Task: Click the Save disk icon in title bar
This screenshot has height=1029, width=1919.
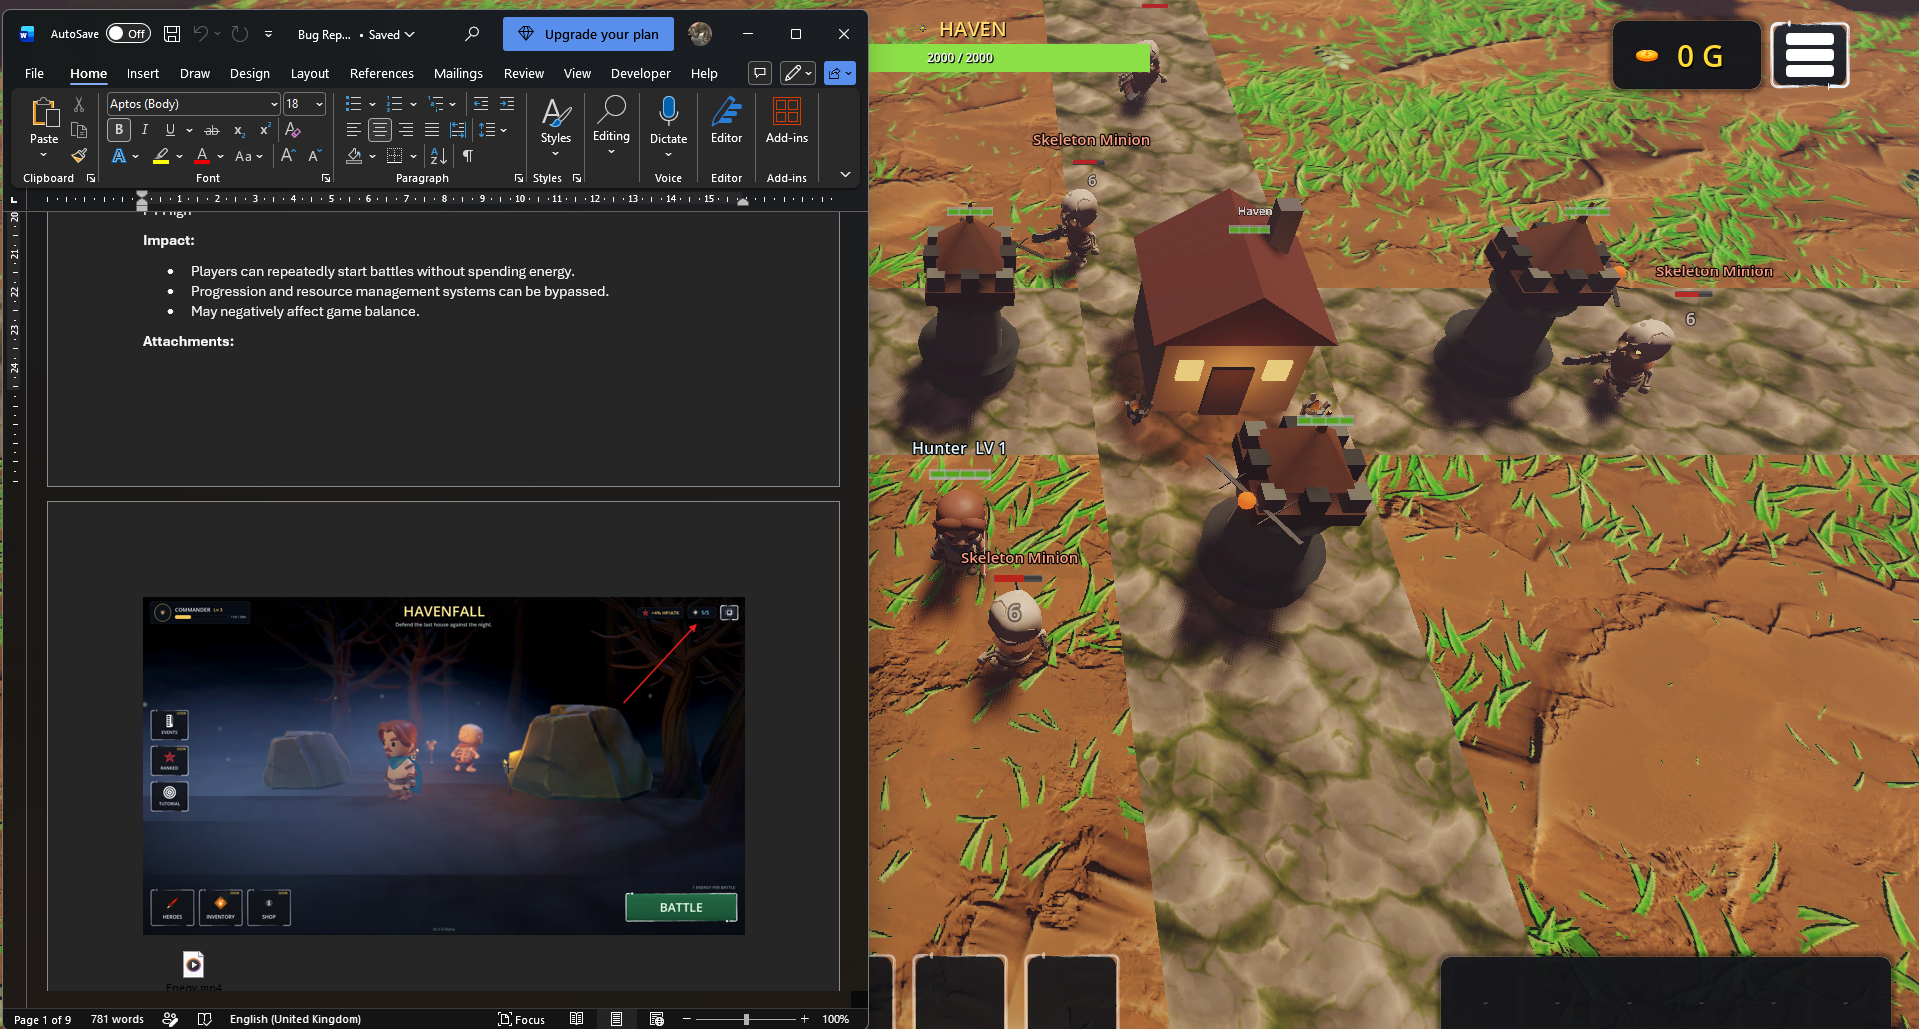Action: click(172, 34)
